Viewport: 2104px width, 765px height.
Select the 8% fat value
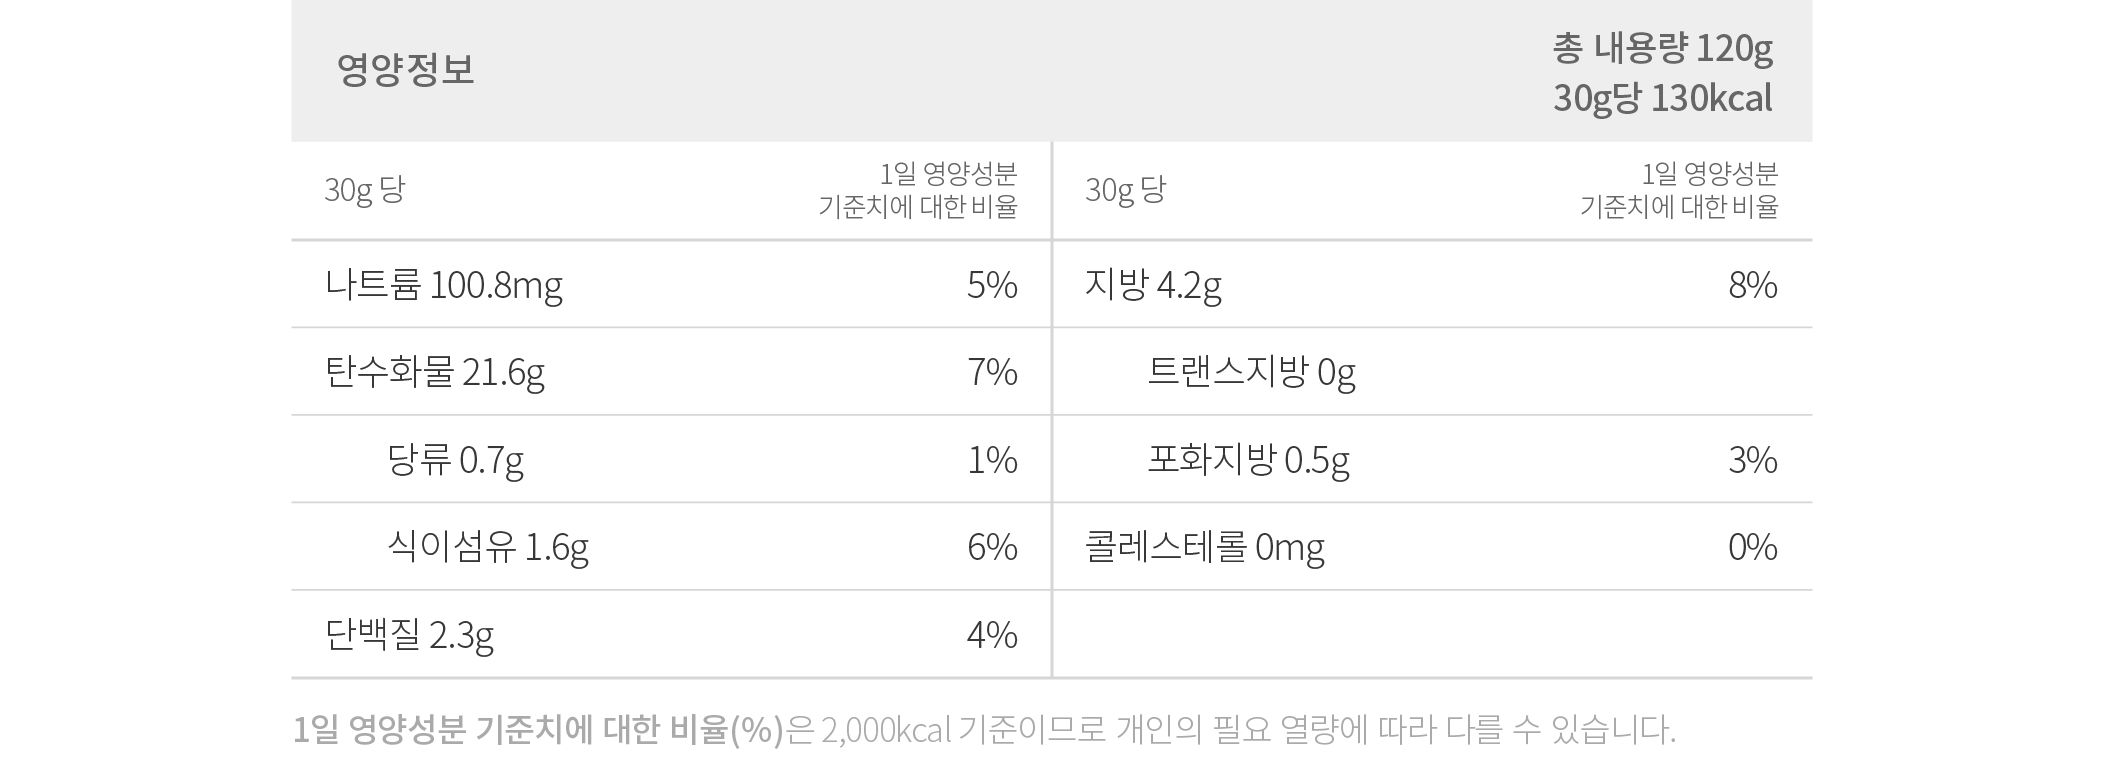click(1753, 286)
